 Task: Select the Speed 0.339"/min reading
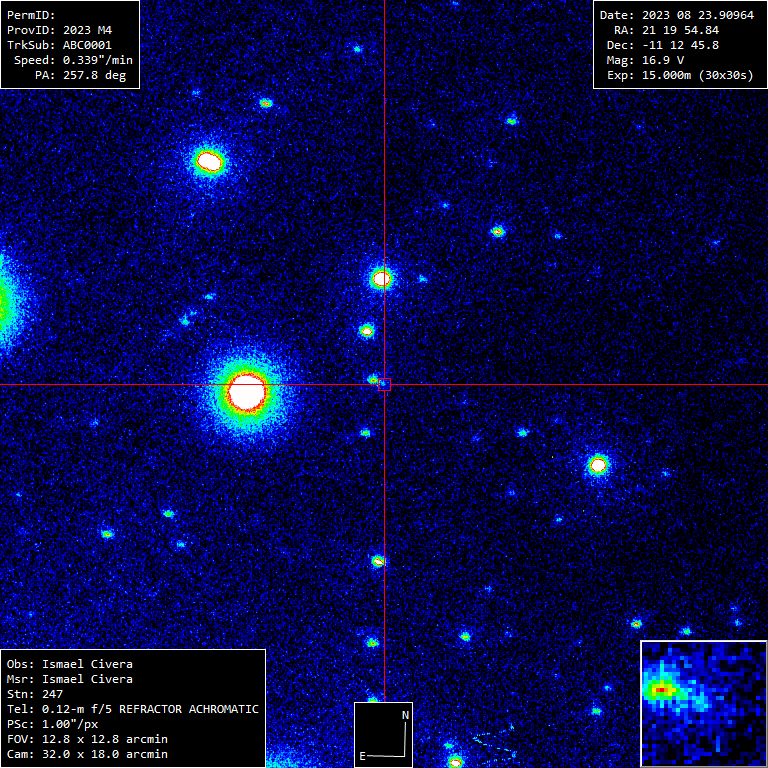(x=73, y=60)
